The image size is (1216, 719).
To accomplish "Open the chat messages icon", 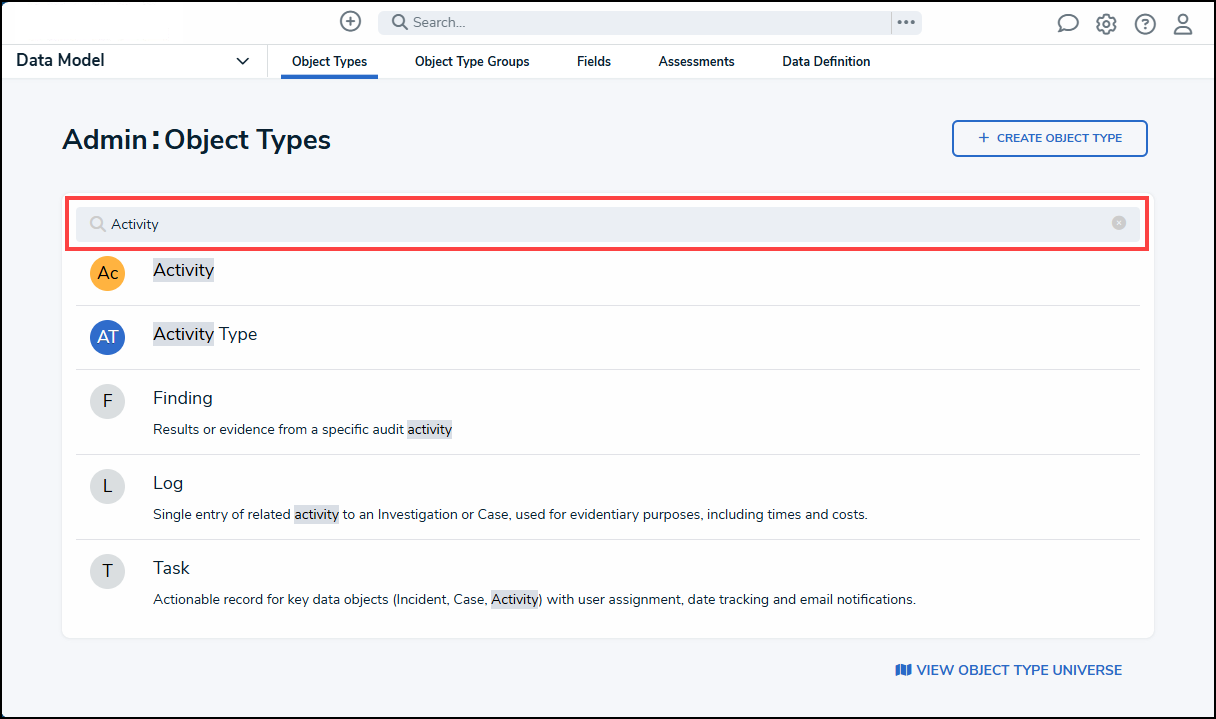I will tap(1068, 24).
